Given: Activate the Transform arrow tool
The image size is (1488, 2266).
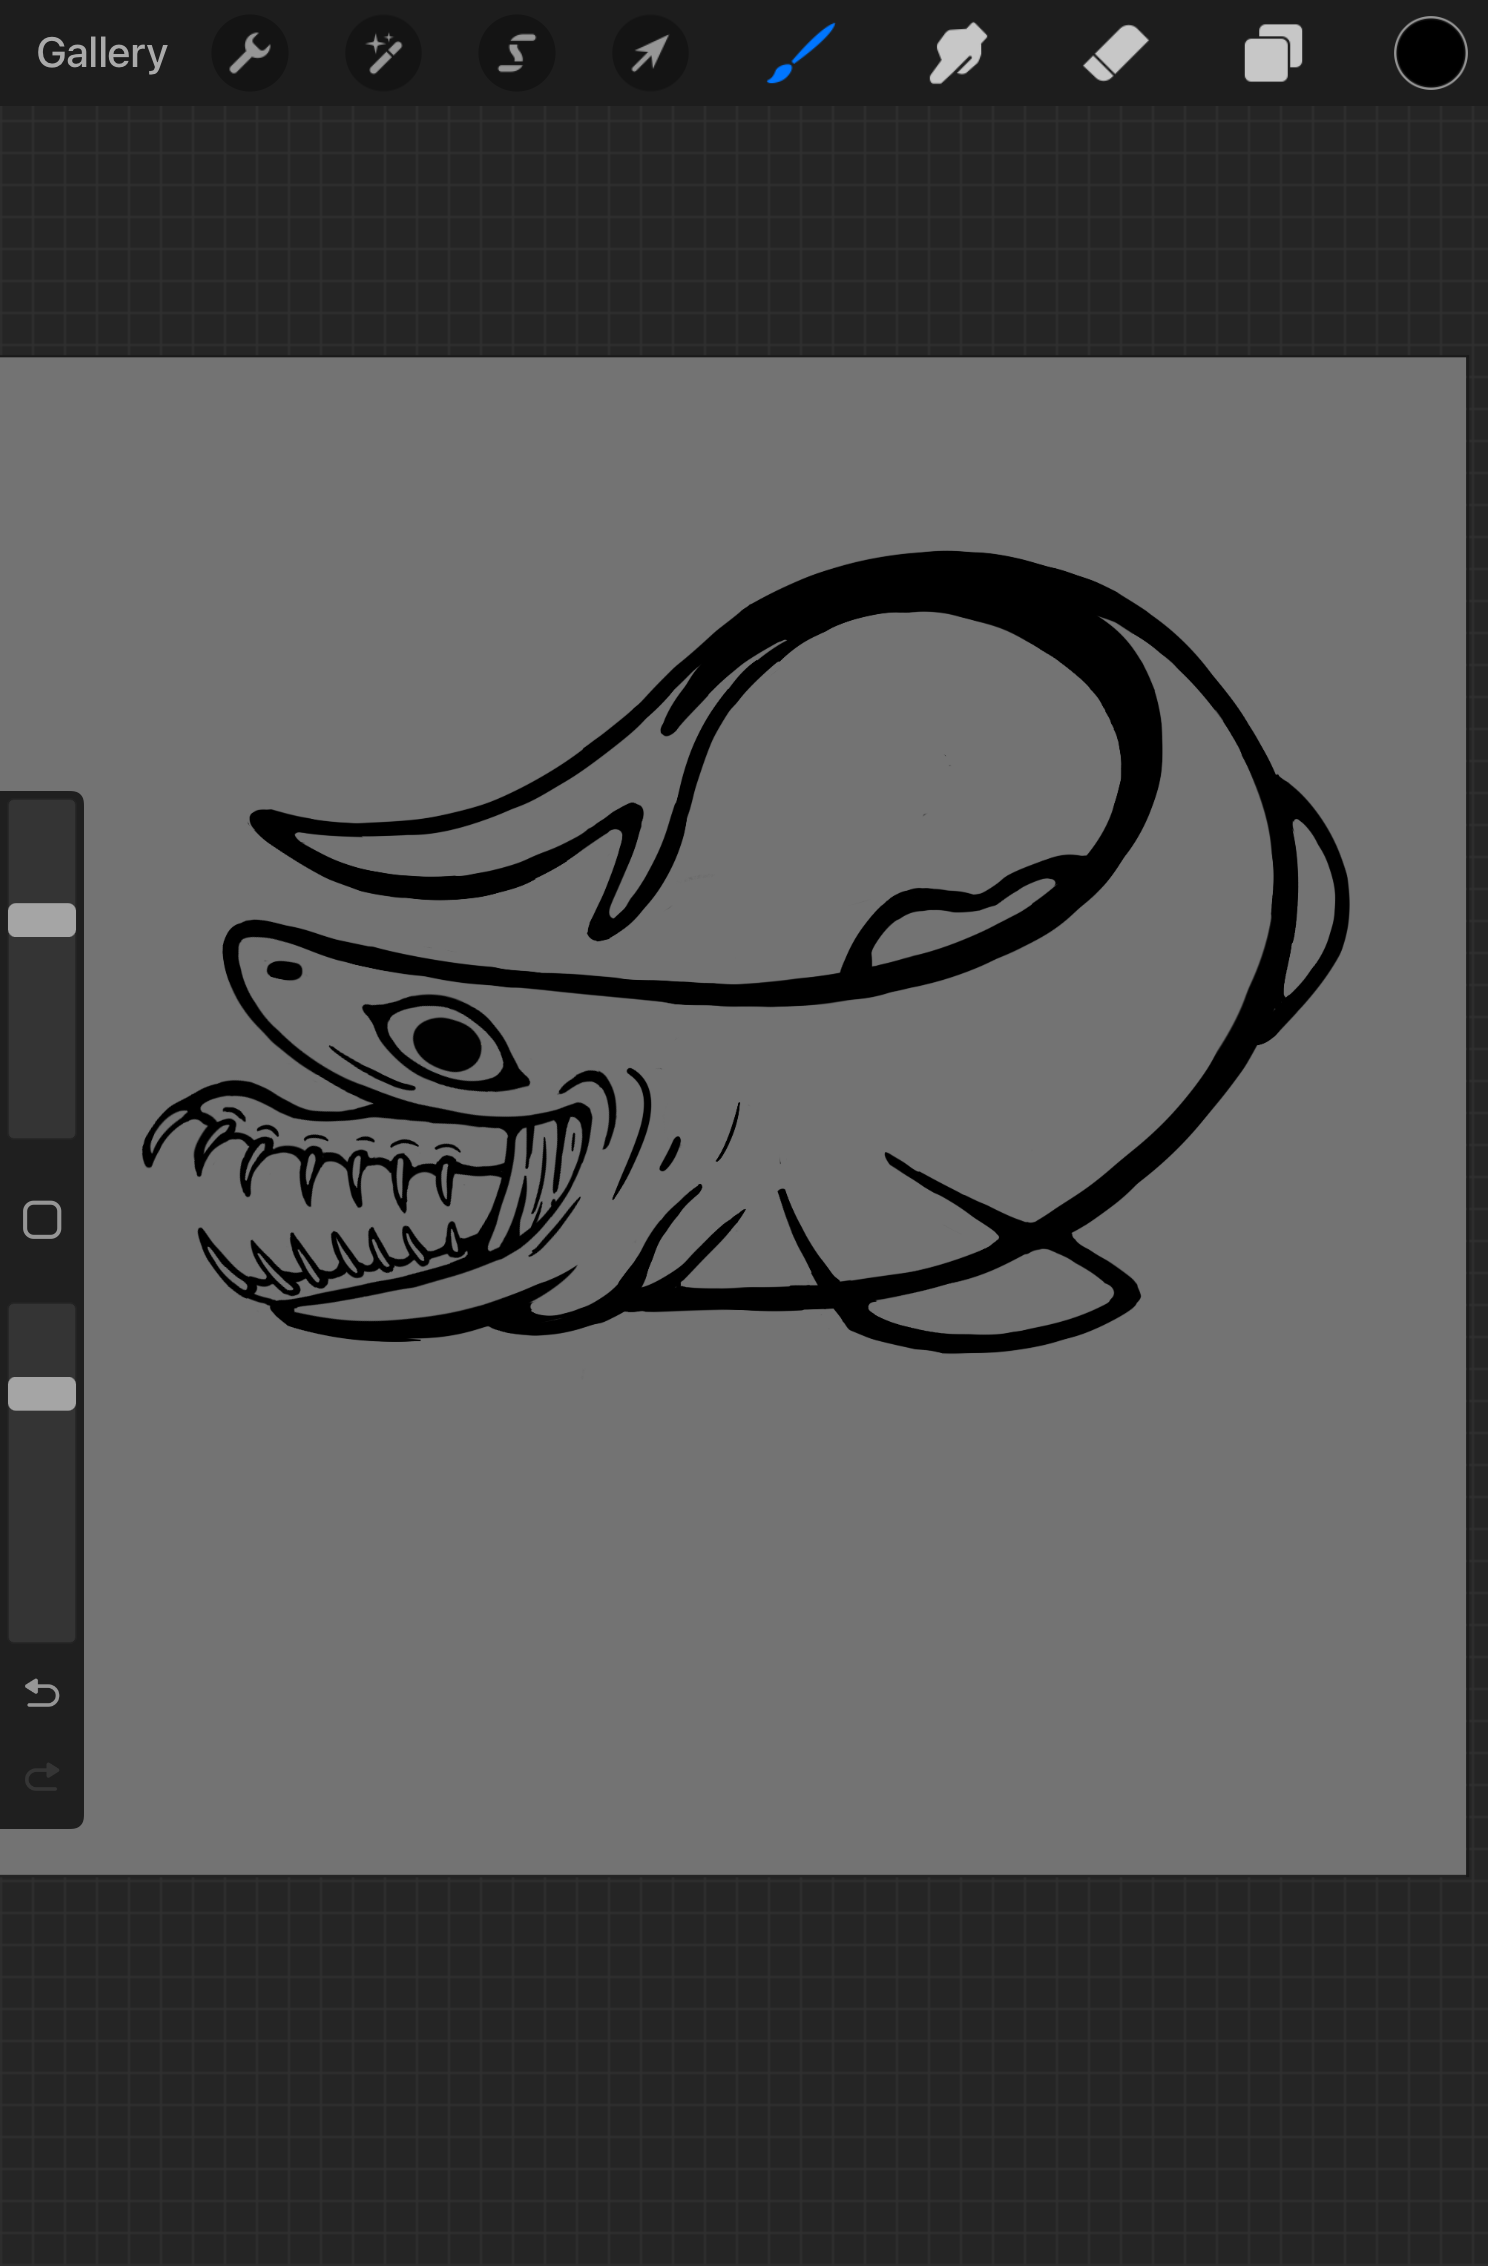Looking at the screenshot, I should pos(649,53).
